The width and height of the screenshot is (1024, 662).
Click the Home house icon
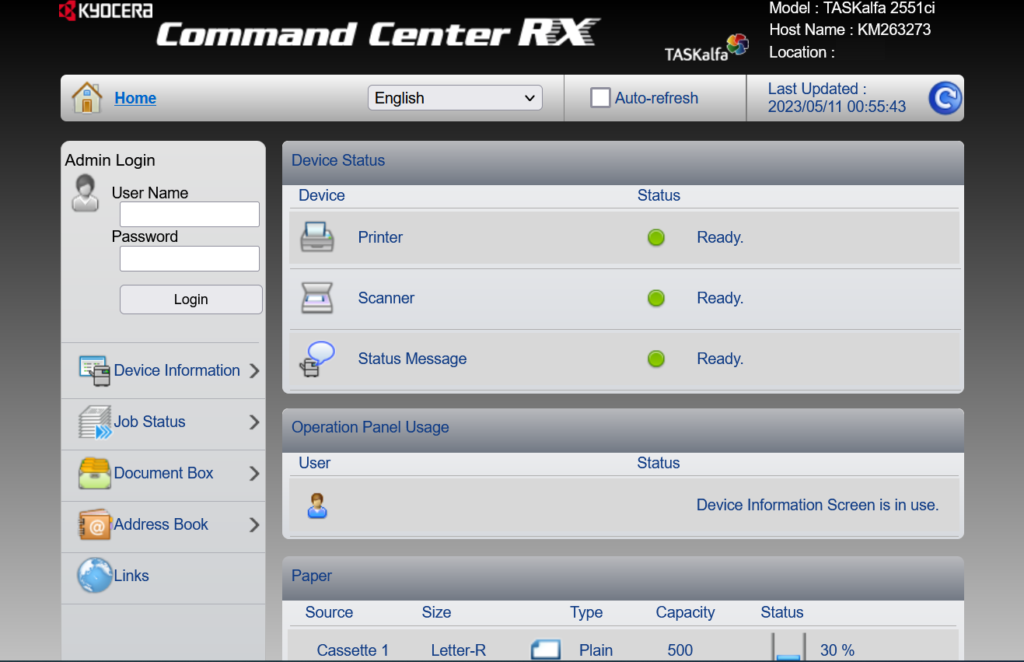[87, 98]
